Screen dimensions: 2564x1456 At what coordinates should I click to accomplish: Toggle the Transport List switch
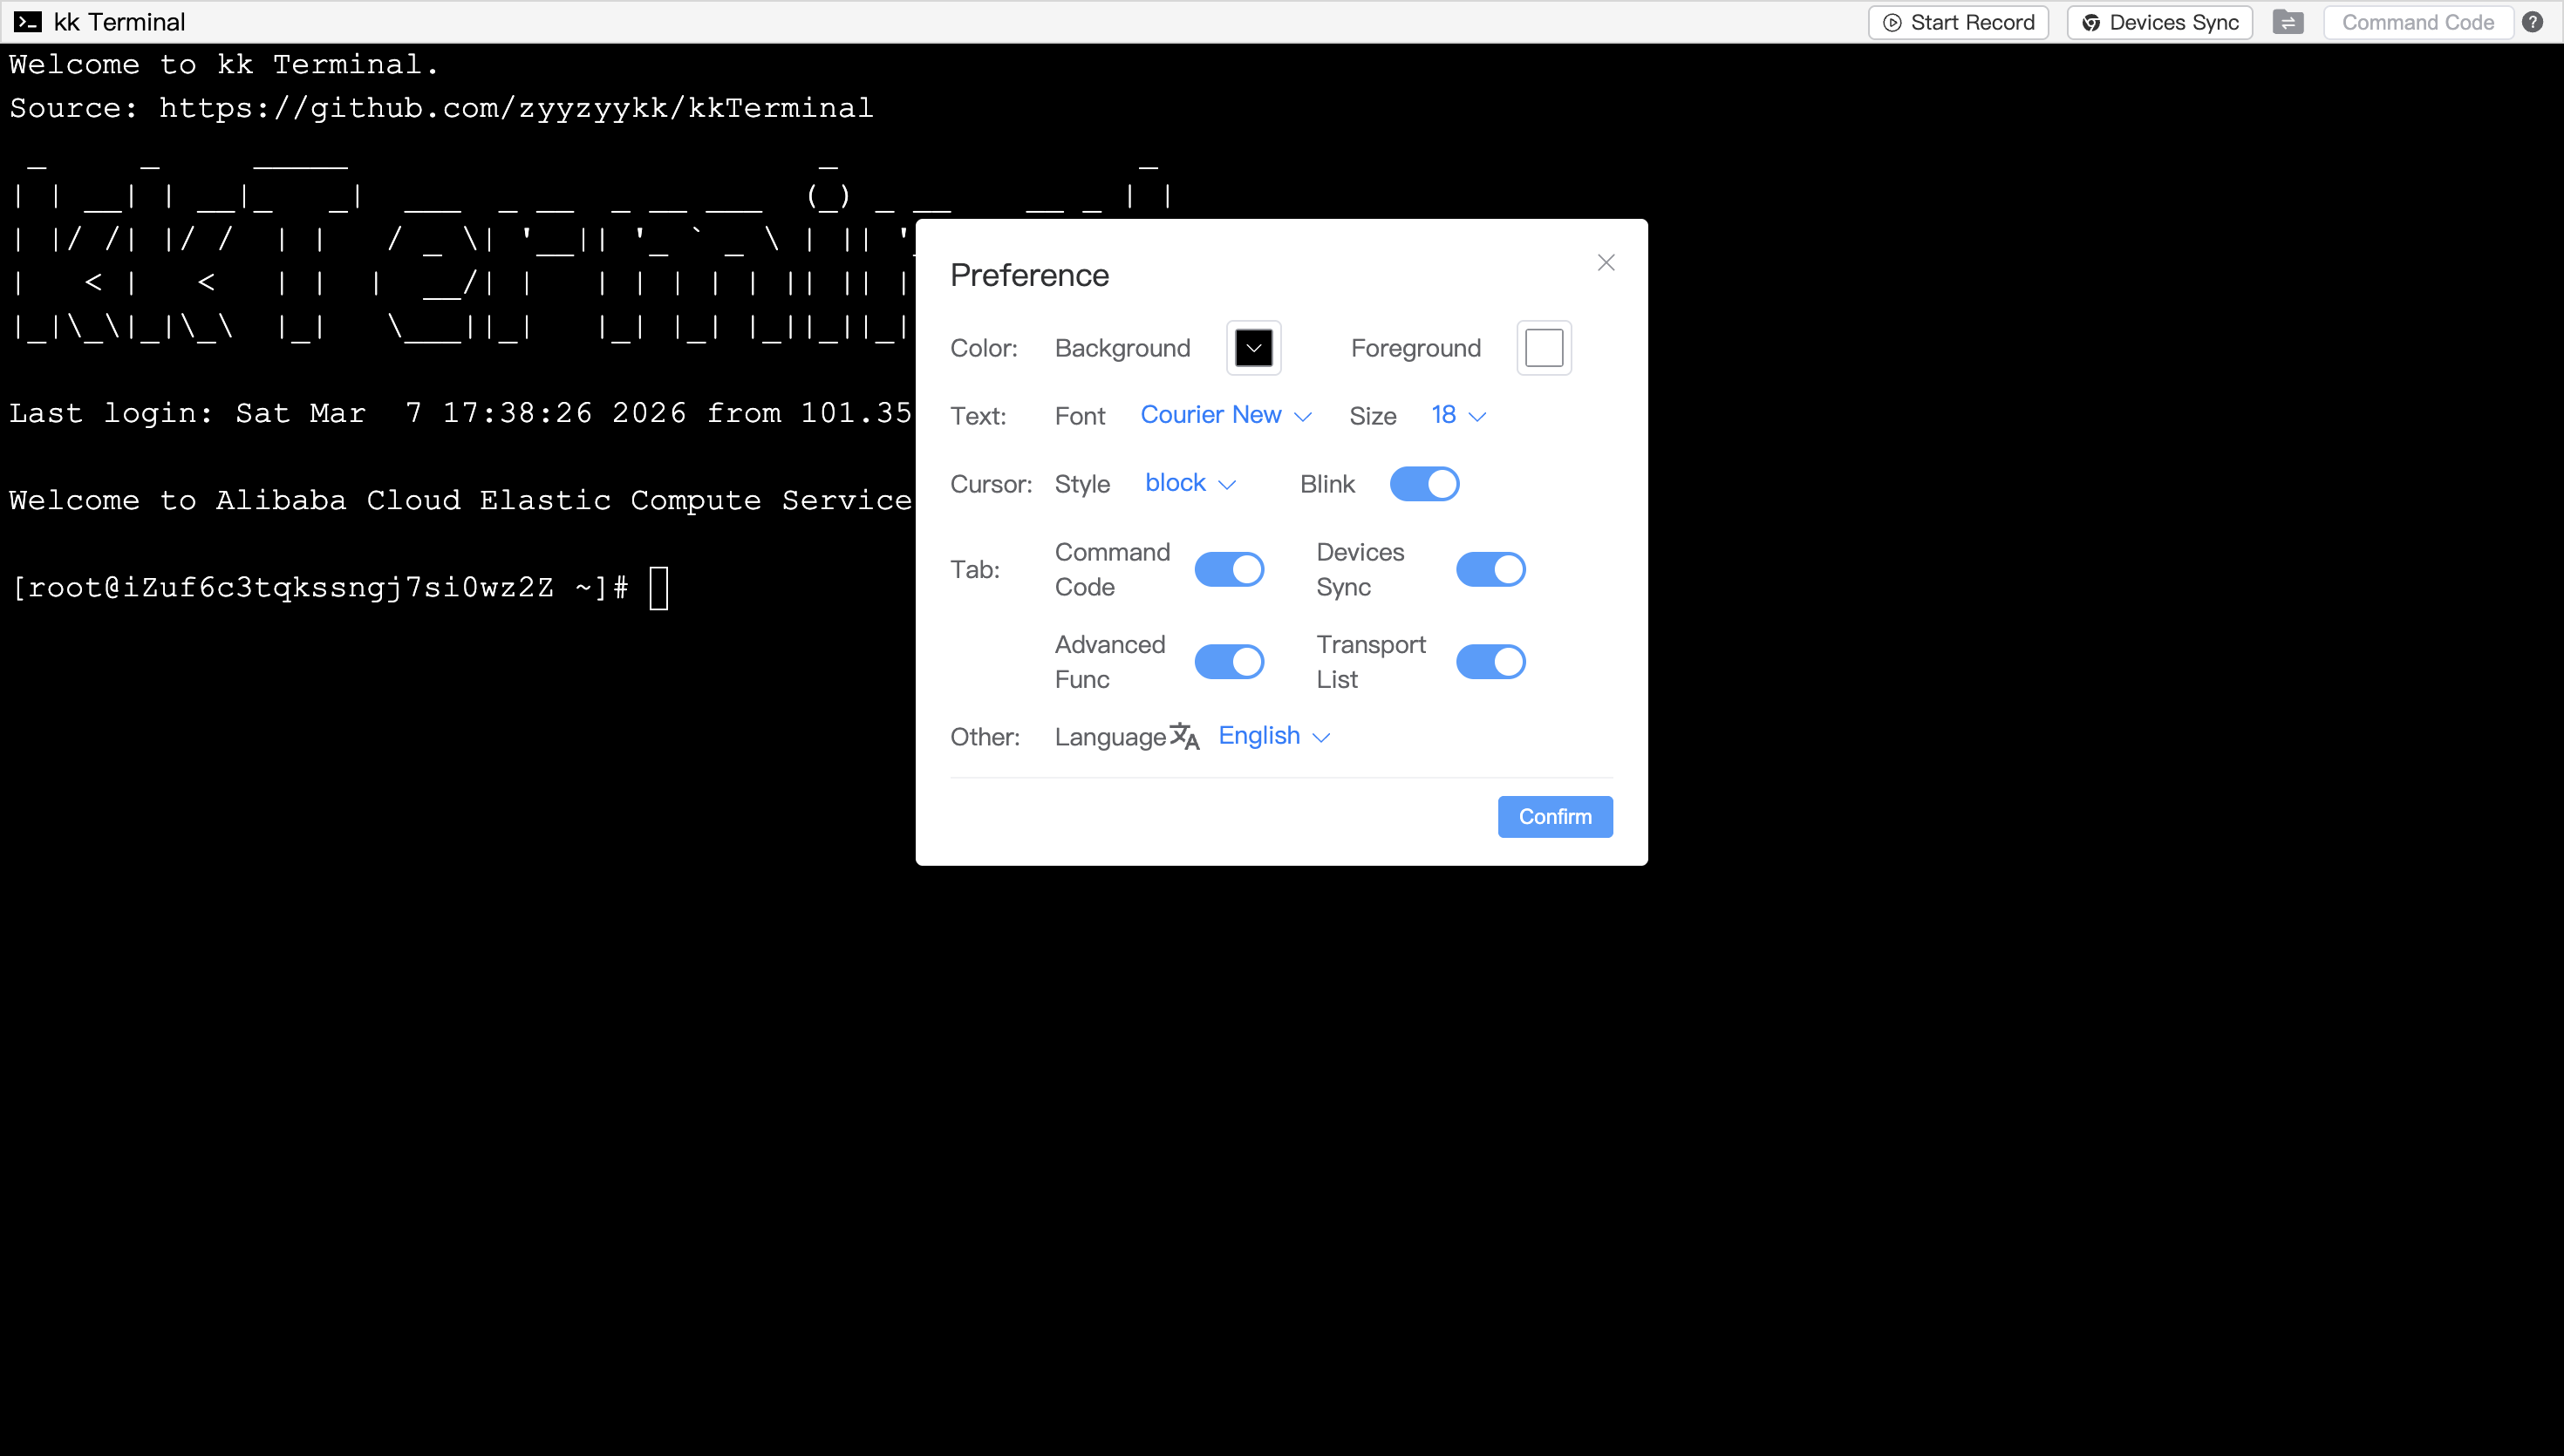click(1490, 661)
